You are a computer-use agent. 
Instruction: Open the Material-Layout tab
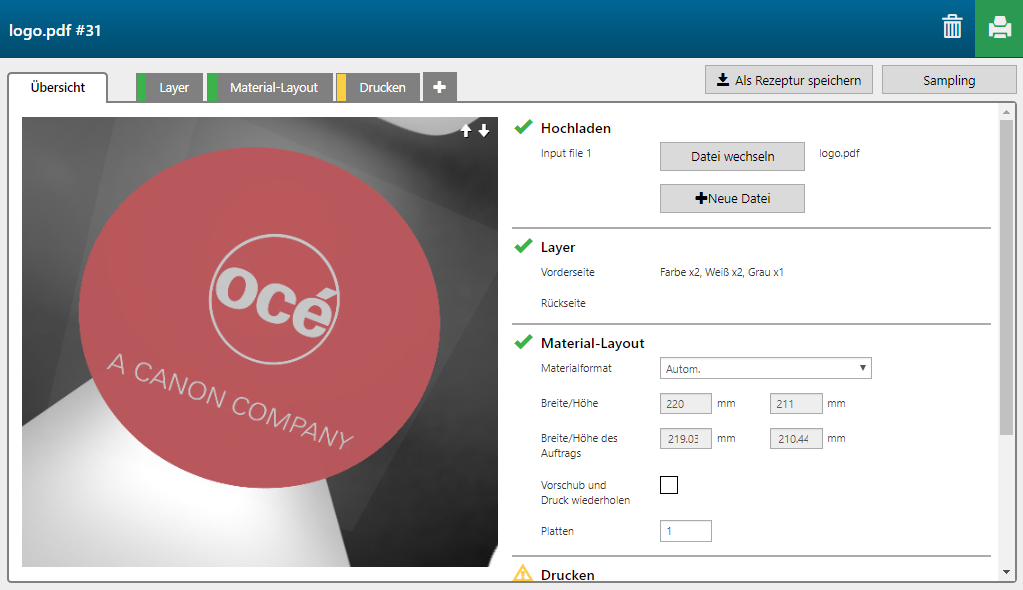(270, 87)
